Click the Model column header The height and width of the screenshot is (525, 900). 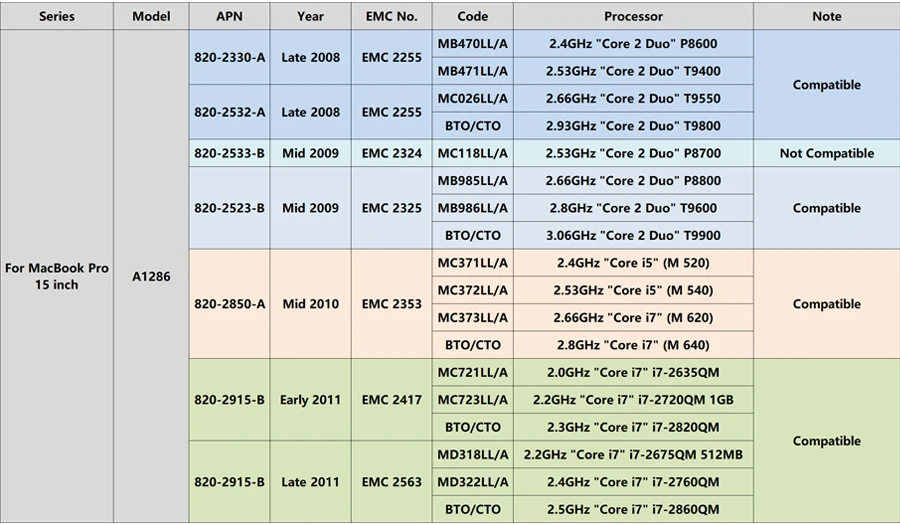[x=151, y=16]
